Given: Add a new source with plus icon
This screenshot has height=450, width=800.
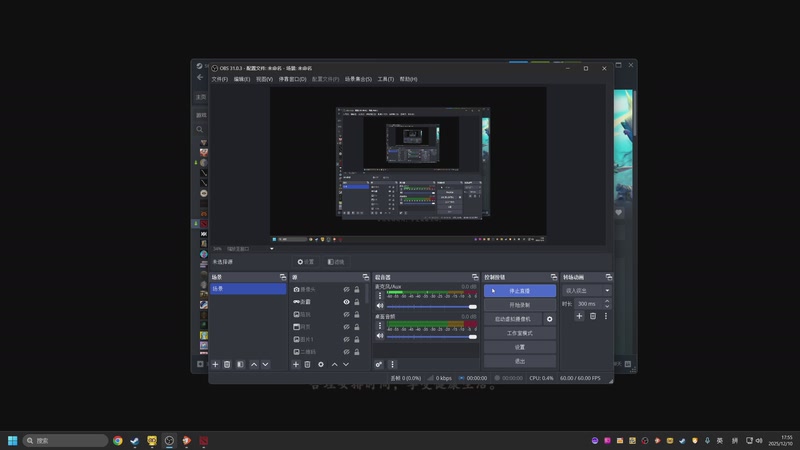Looking at the screenshot, I should (296, 365).
